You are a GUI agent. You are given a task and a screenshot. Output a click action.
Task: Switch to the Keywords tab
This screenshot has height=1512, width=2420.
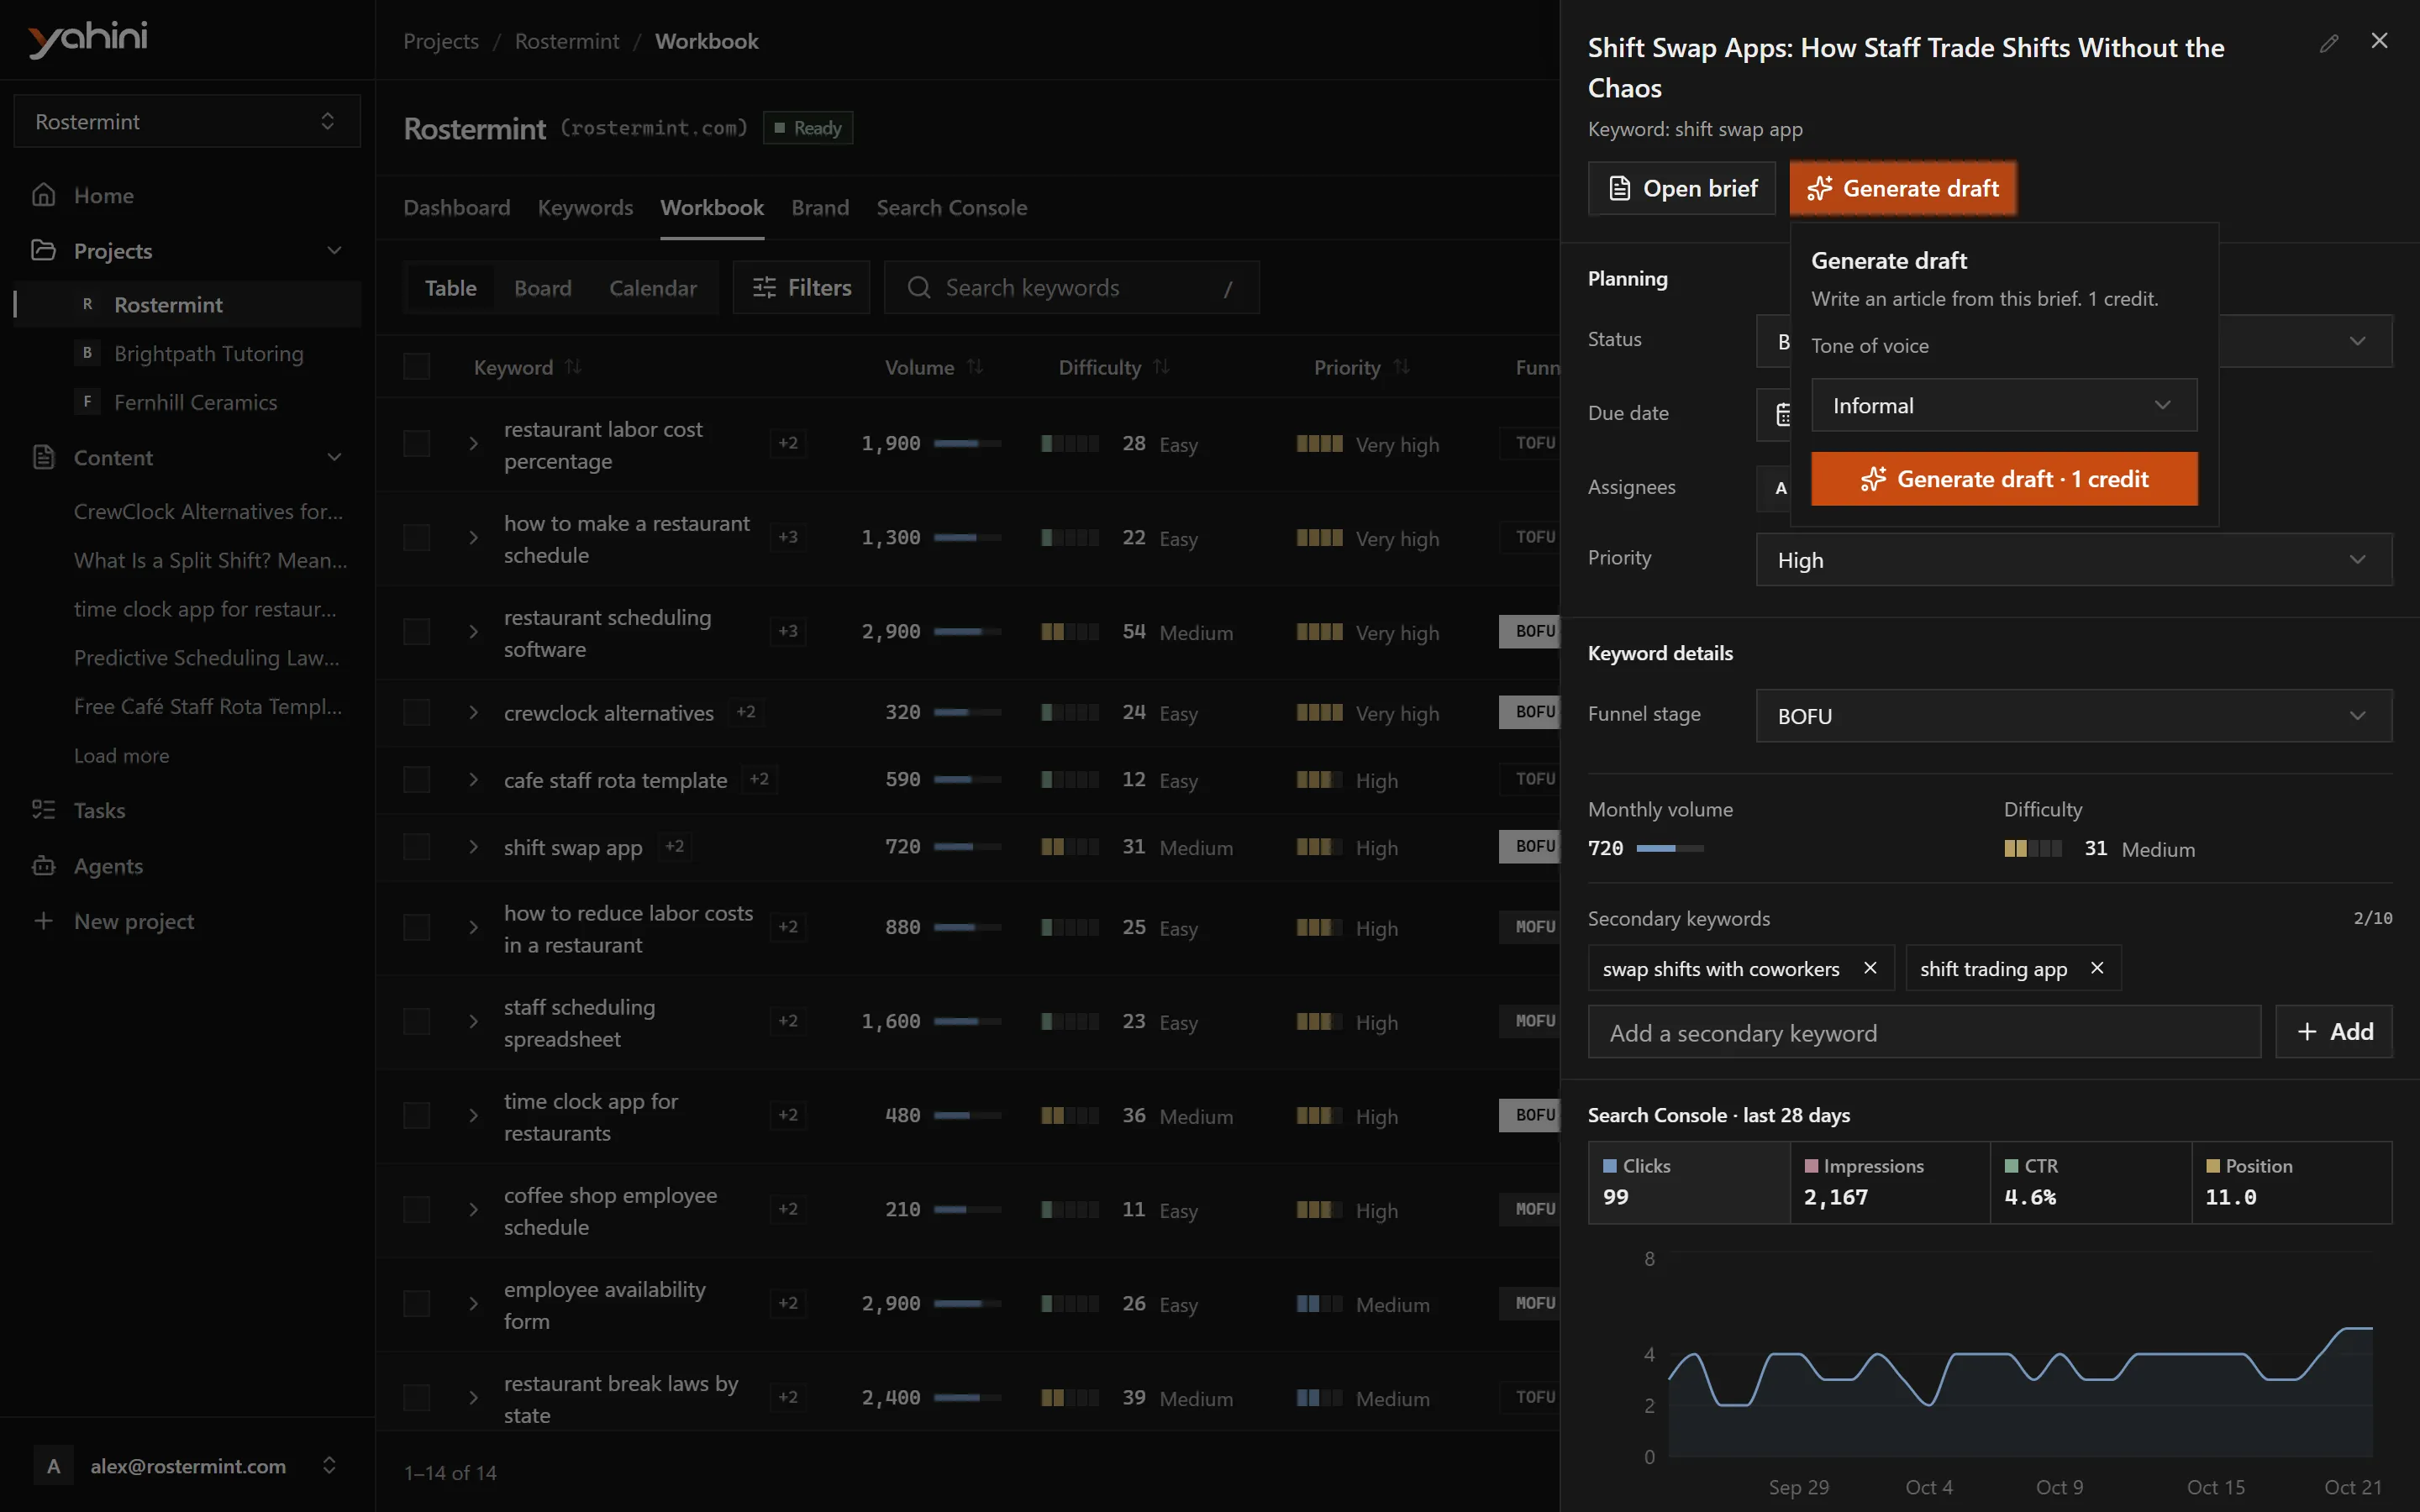[585, 208]
